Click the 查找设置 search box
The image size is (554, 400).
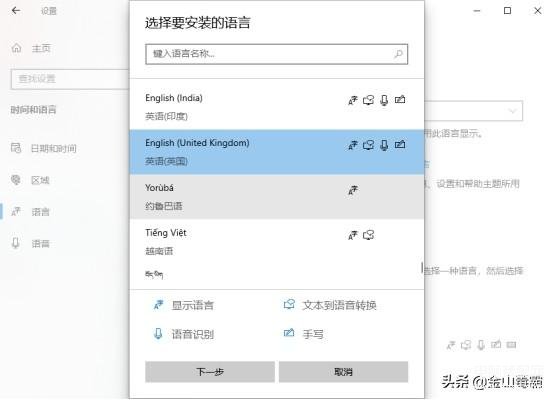click(x=70, y=79)
